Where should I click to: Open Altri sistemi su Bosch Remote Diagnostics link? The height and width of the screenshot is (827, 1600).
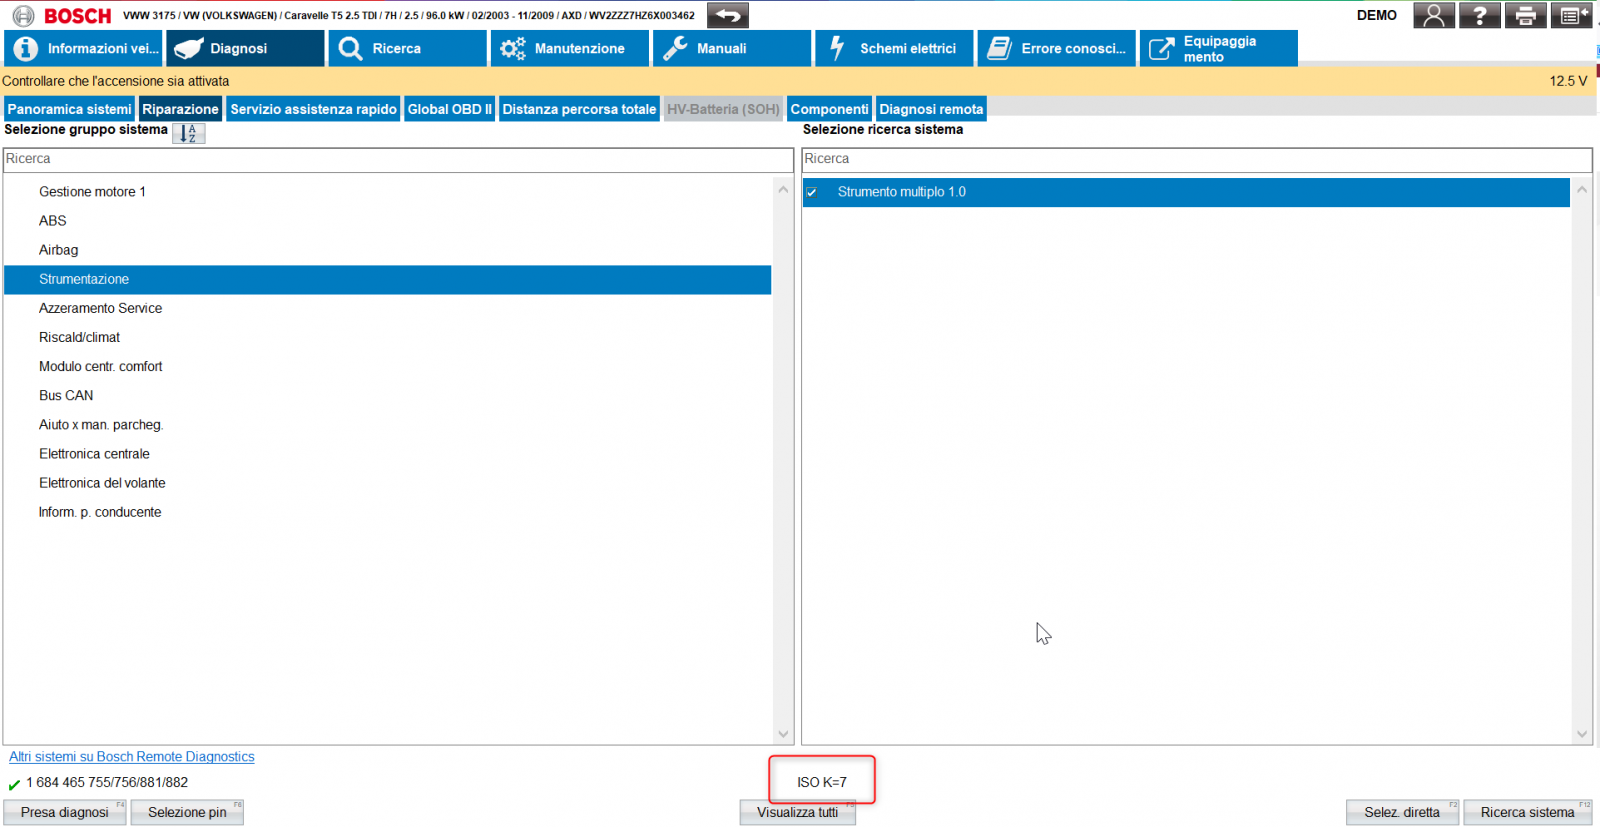(x=132, y=757)
